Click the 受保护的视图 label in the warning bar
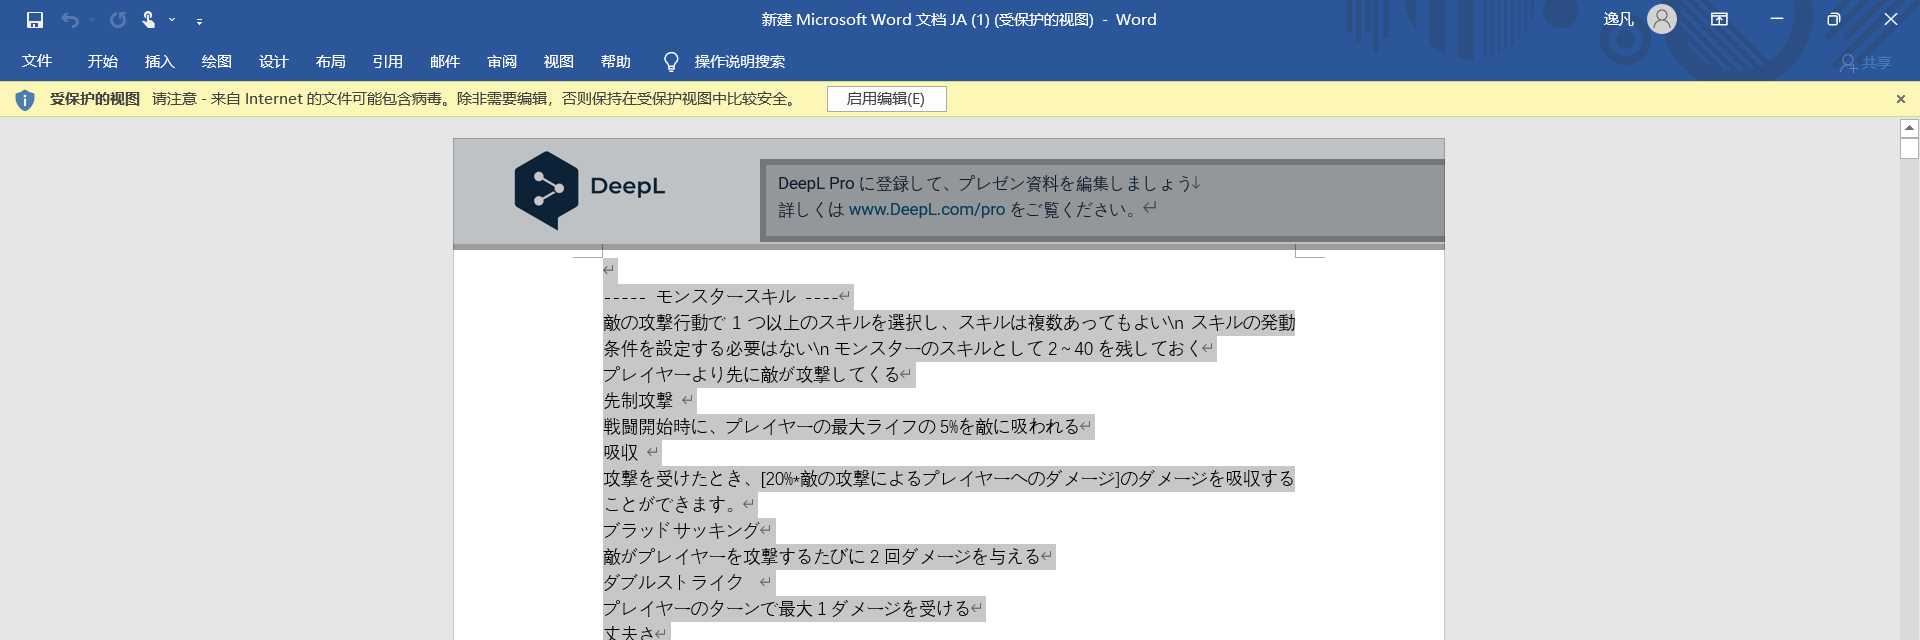The width and height of the screenshot is (1920, 640). 95,99
